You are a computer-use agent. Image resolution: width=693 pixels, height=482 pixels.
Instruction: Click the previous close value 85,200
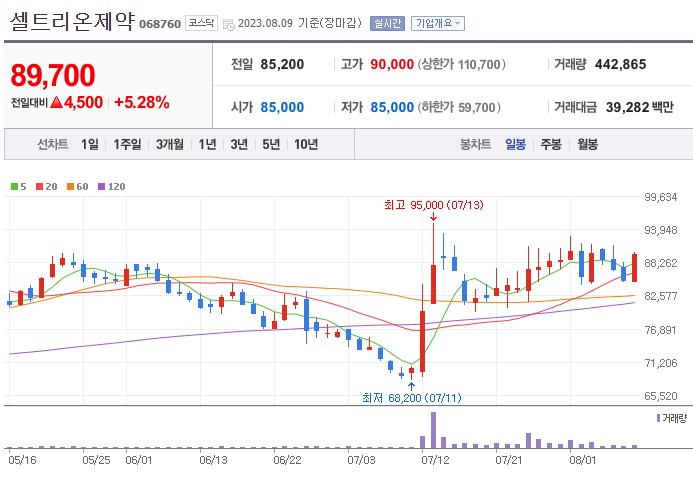pyautogui.click(x=282, y=65)
